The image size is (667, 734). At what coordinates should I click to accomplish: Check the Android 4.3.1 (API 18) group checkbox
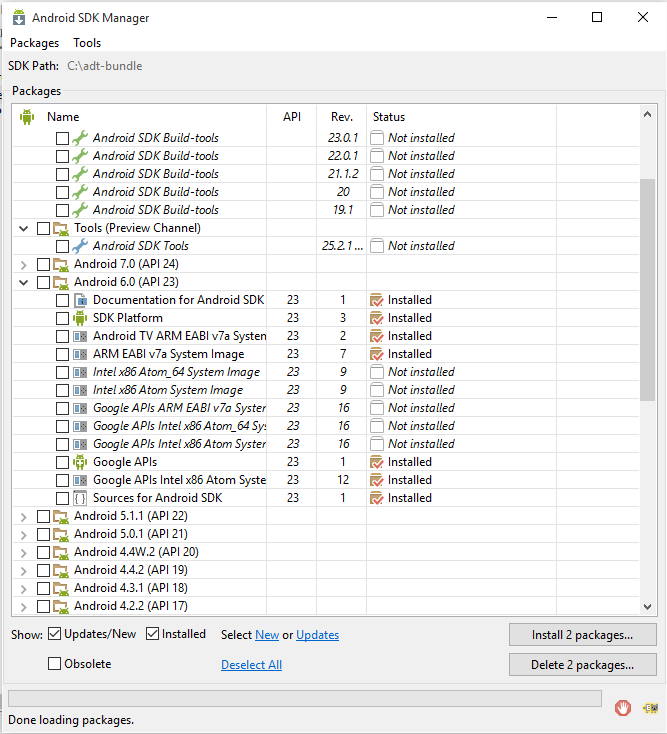point(44,588)
